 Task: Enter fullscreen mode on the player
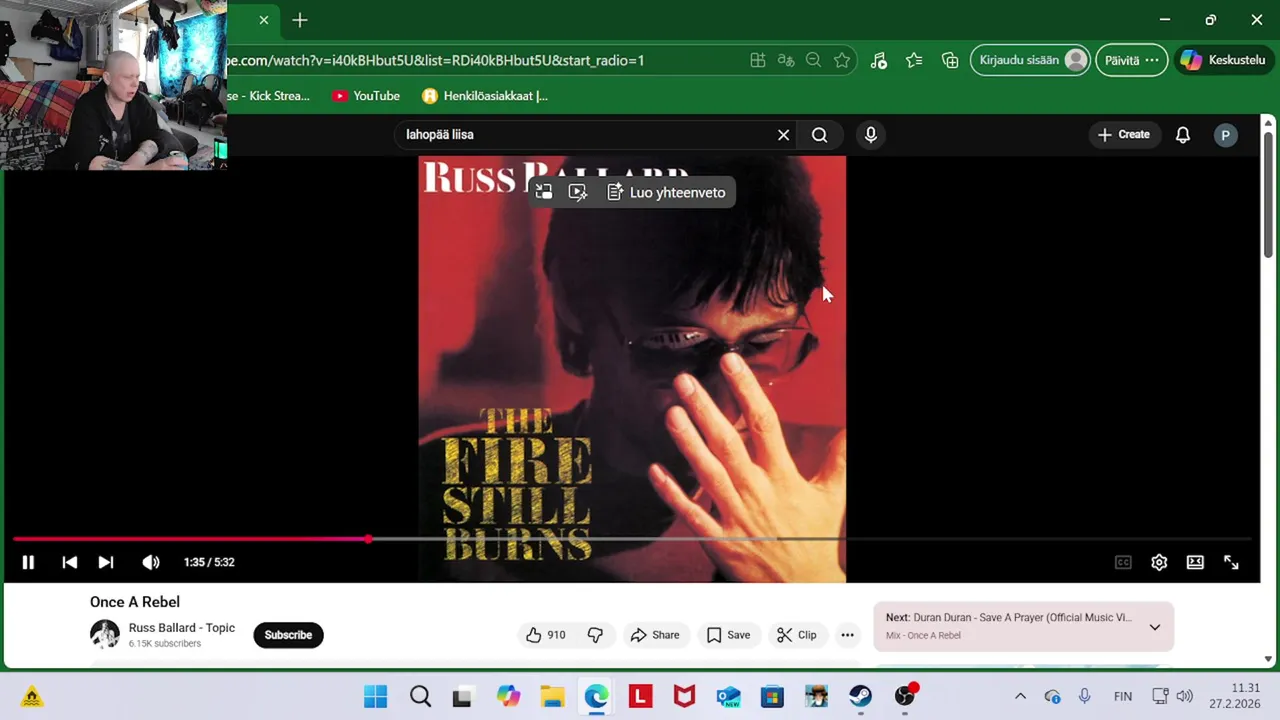[1231, 562]
